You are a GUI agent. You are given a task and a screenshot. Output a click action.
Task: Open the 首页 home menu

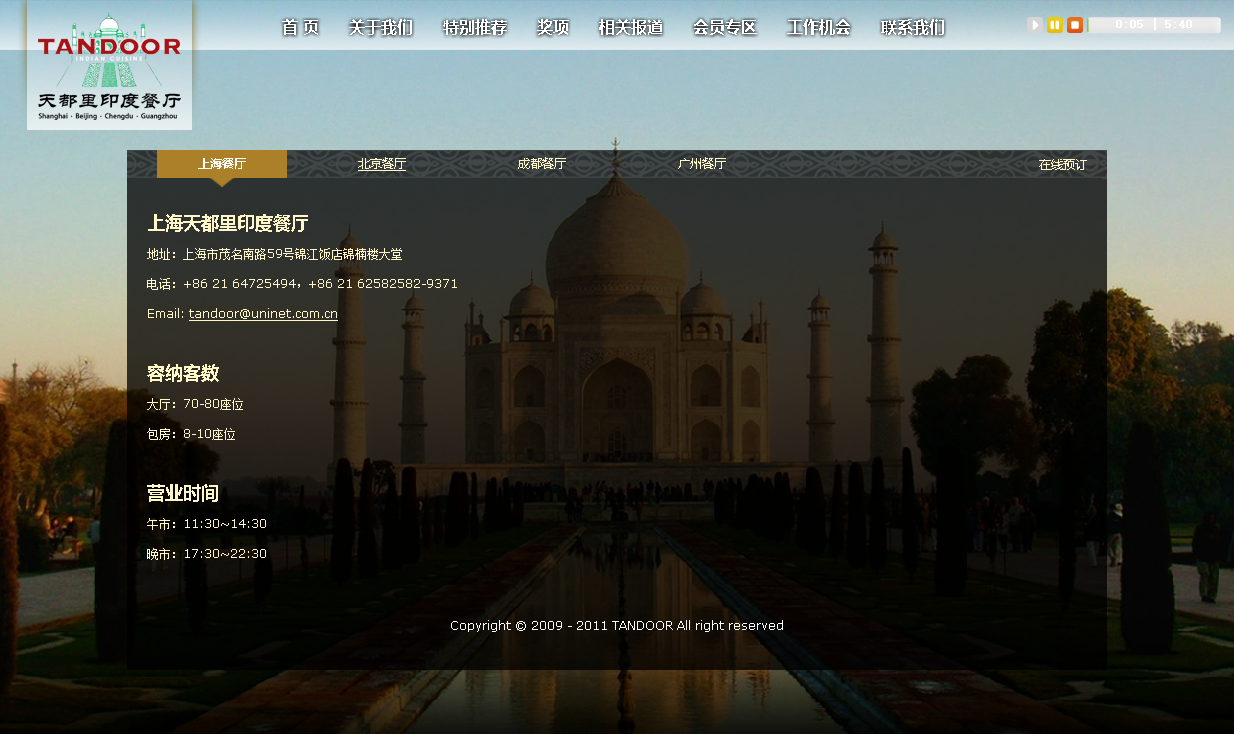coord(300,28)
